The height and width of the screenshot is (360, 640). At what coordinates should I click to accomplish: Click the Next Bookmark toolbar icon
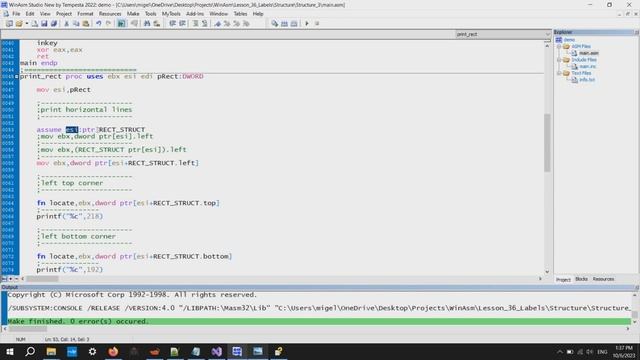(x=227, y=24)
